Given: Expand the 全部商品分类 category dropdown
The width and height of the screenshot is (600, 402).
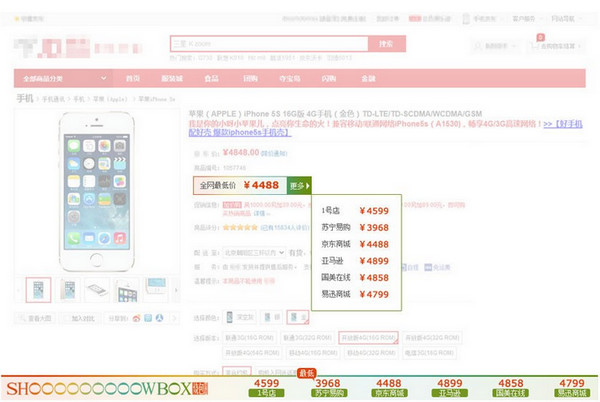Looking at the screenshot, I should click(x=64, y=78).
